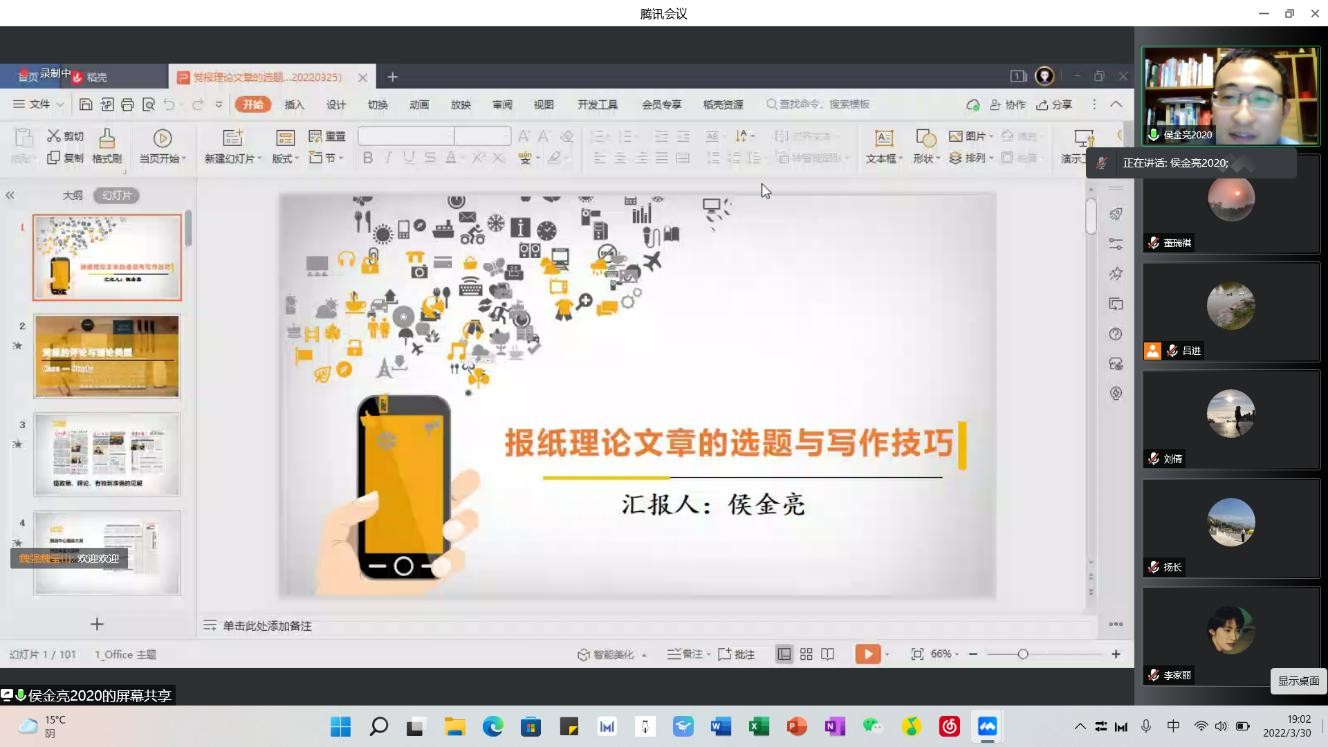This screenshot has height=747, width=1328.
Task: Click the print icon in quick access toolbar
Action: click(x=127, y=104)
